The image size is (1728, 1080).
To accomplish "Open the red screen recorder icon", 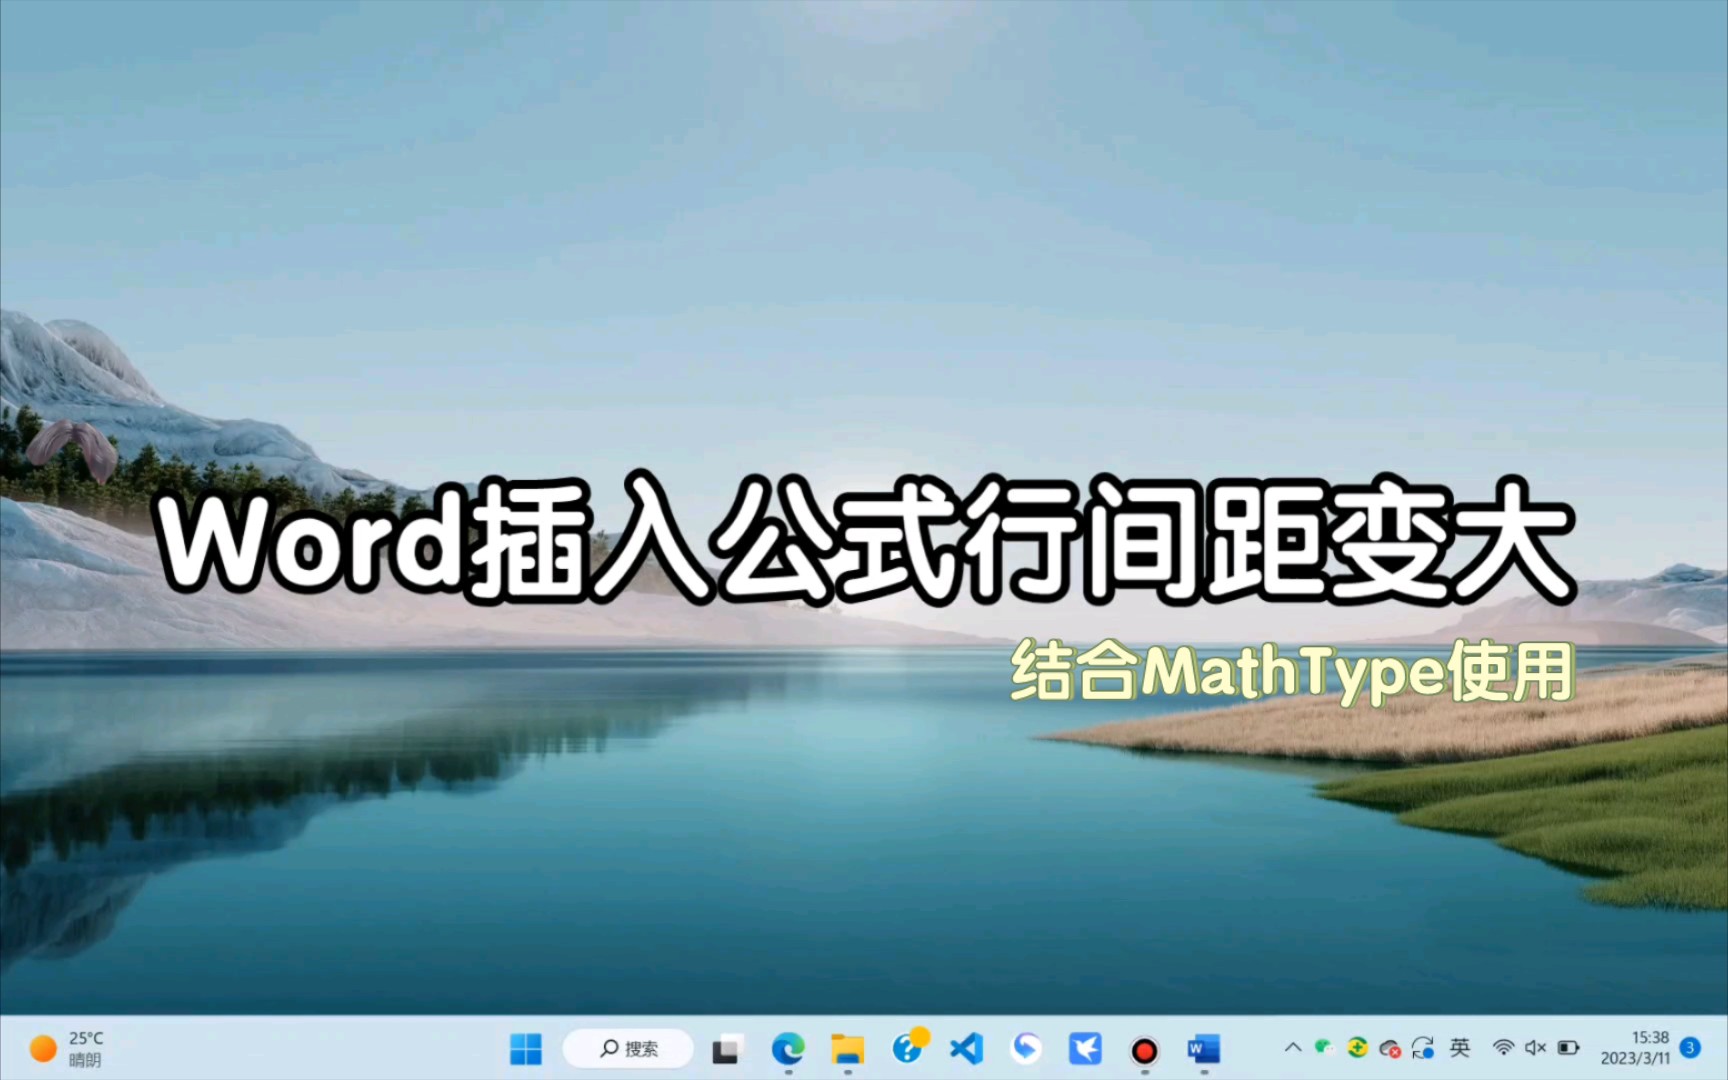I will pos(1145,1050).
